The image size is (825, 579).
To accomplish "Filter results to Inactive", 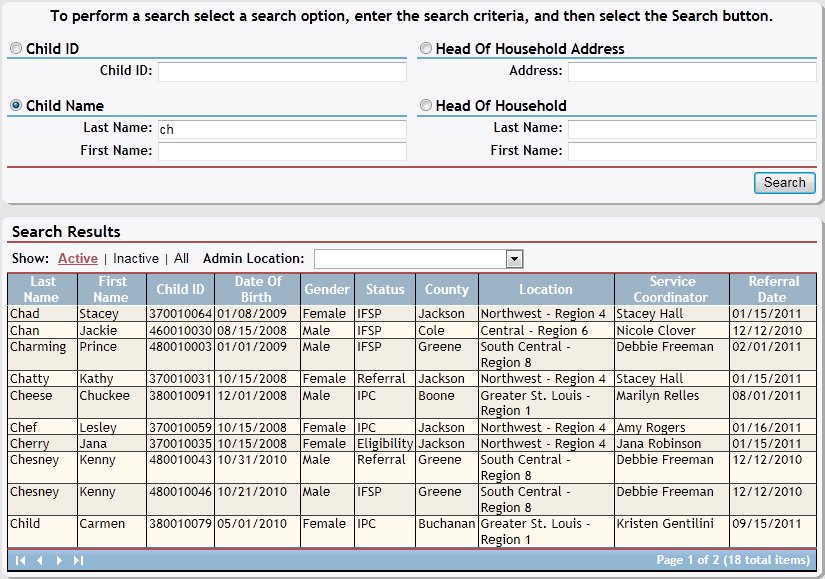I will [x=135, y=258].
